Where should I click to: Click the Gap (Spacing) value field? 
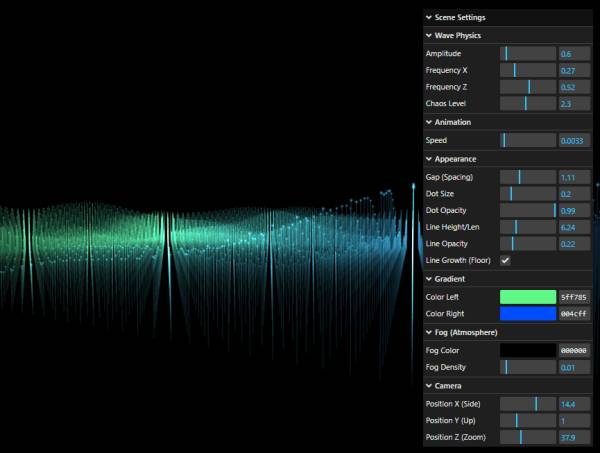(573, 177)
